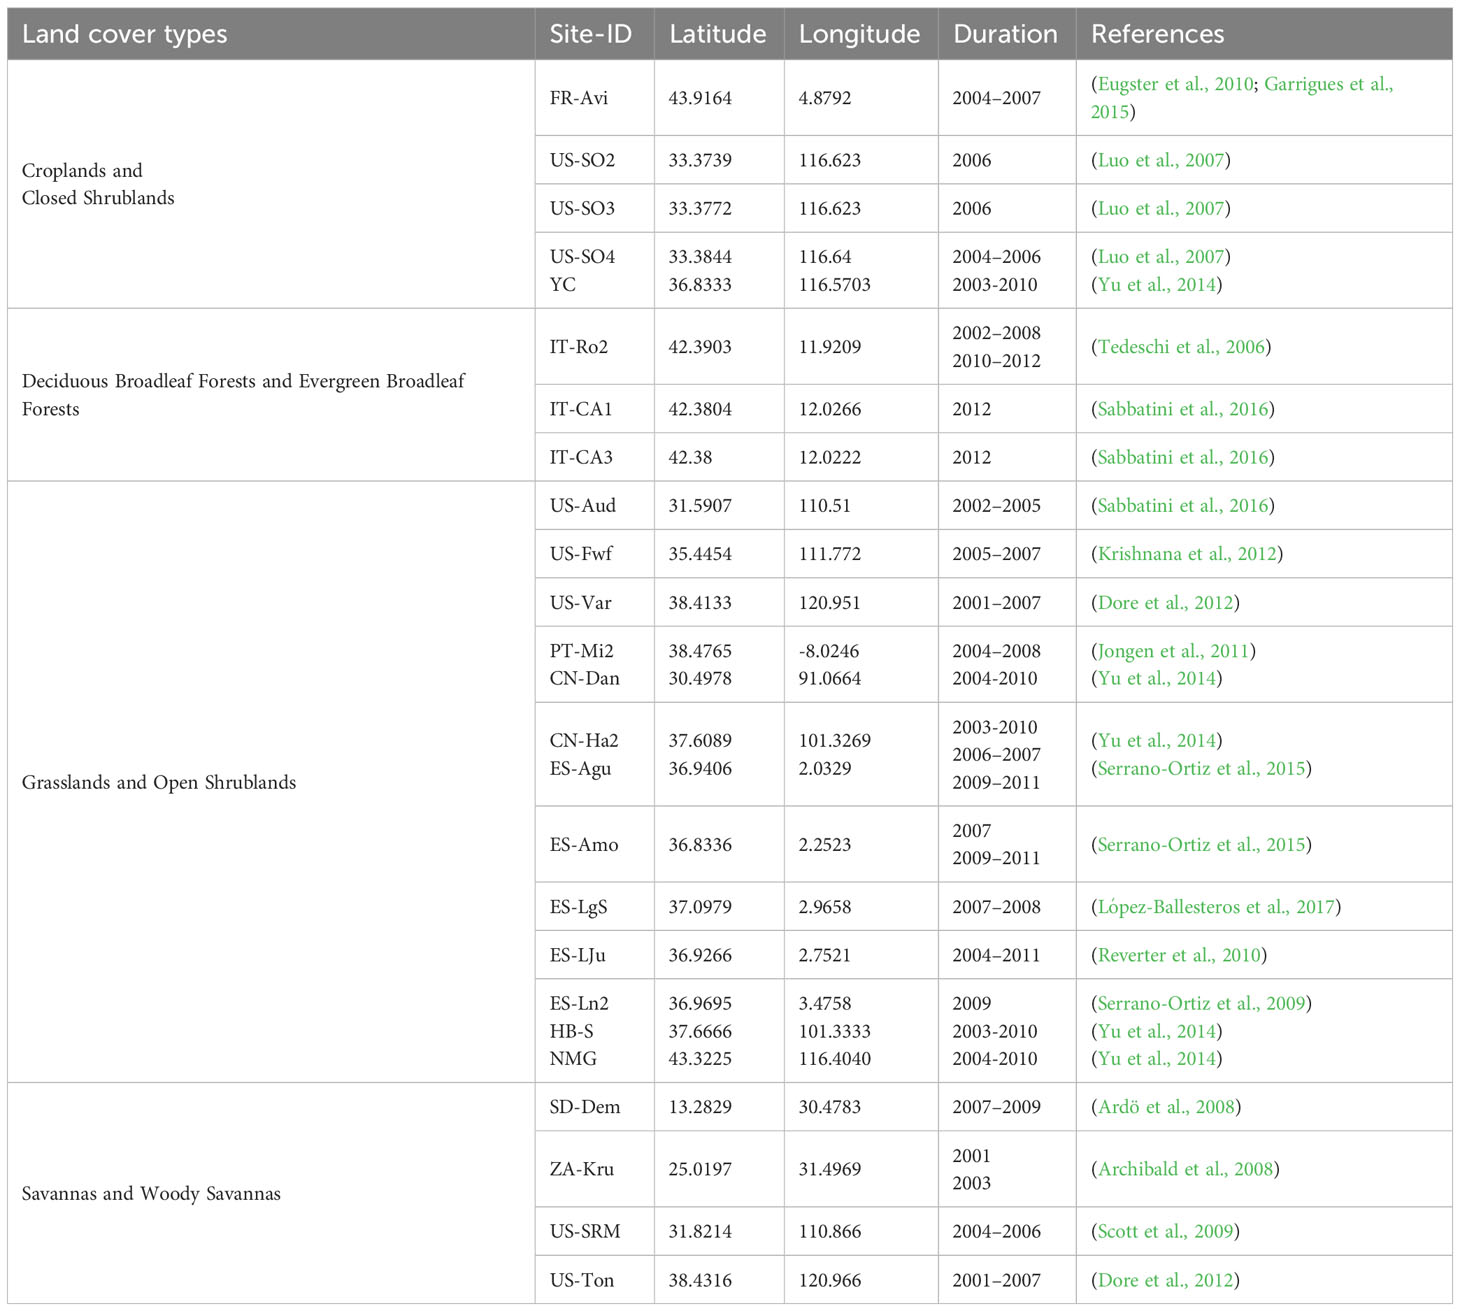Open the Tedeschi et al., 2006 reference

click(x=1182, y=347)
